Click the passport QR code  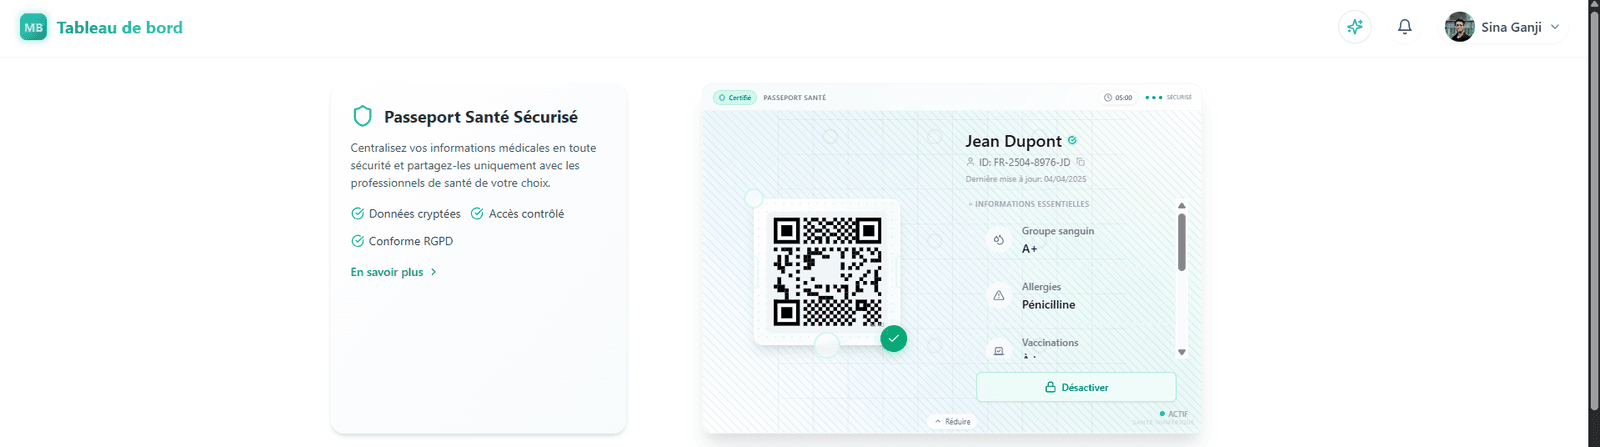(x=827, y=271)
